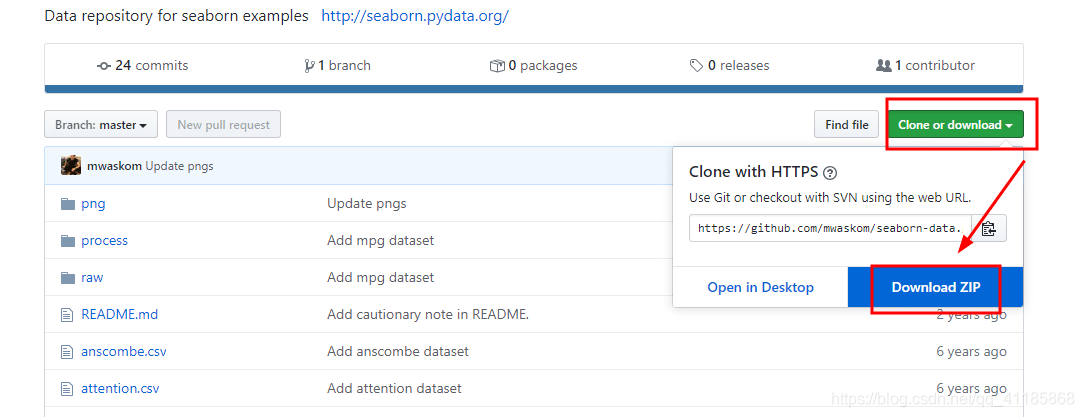Open the png row's Update pngs message
The image size is (1084, 417).
coord(366,203)
